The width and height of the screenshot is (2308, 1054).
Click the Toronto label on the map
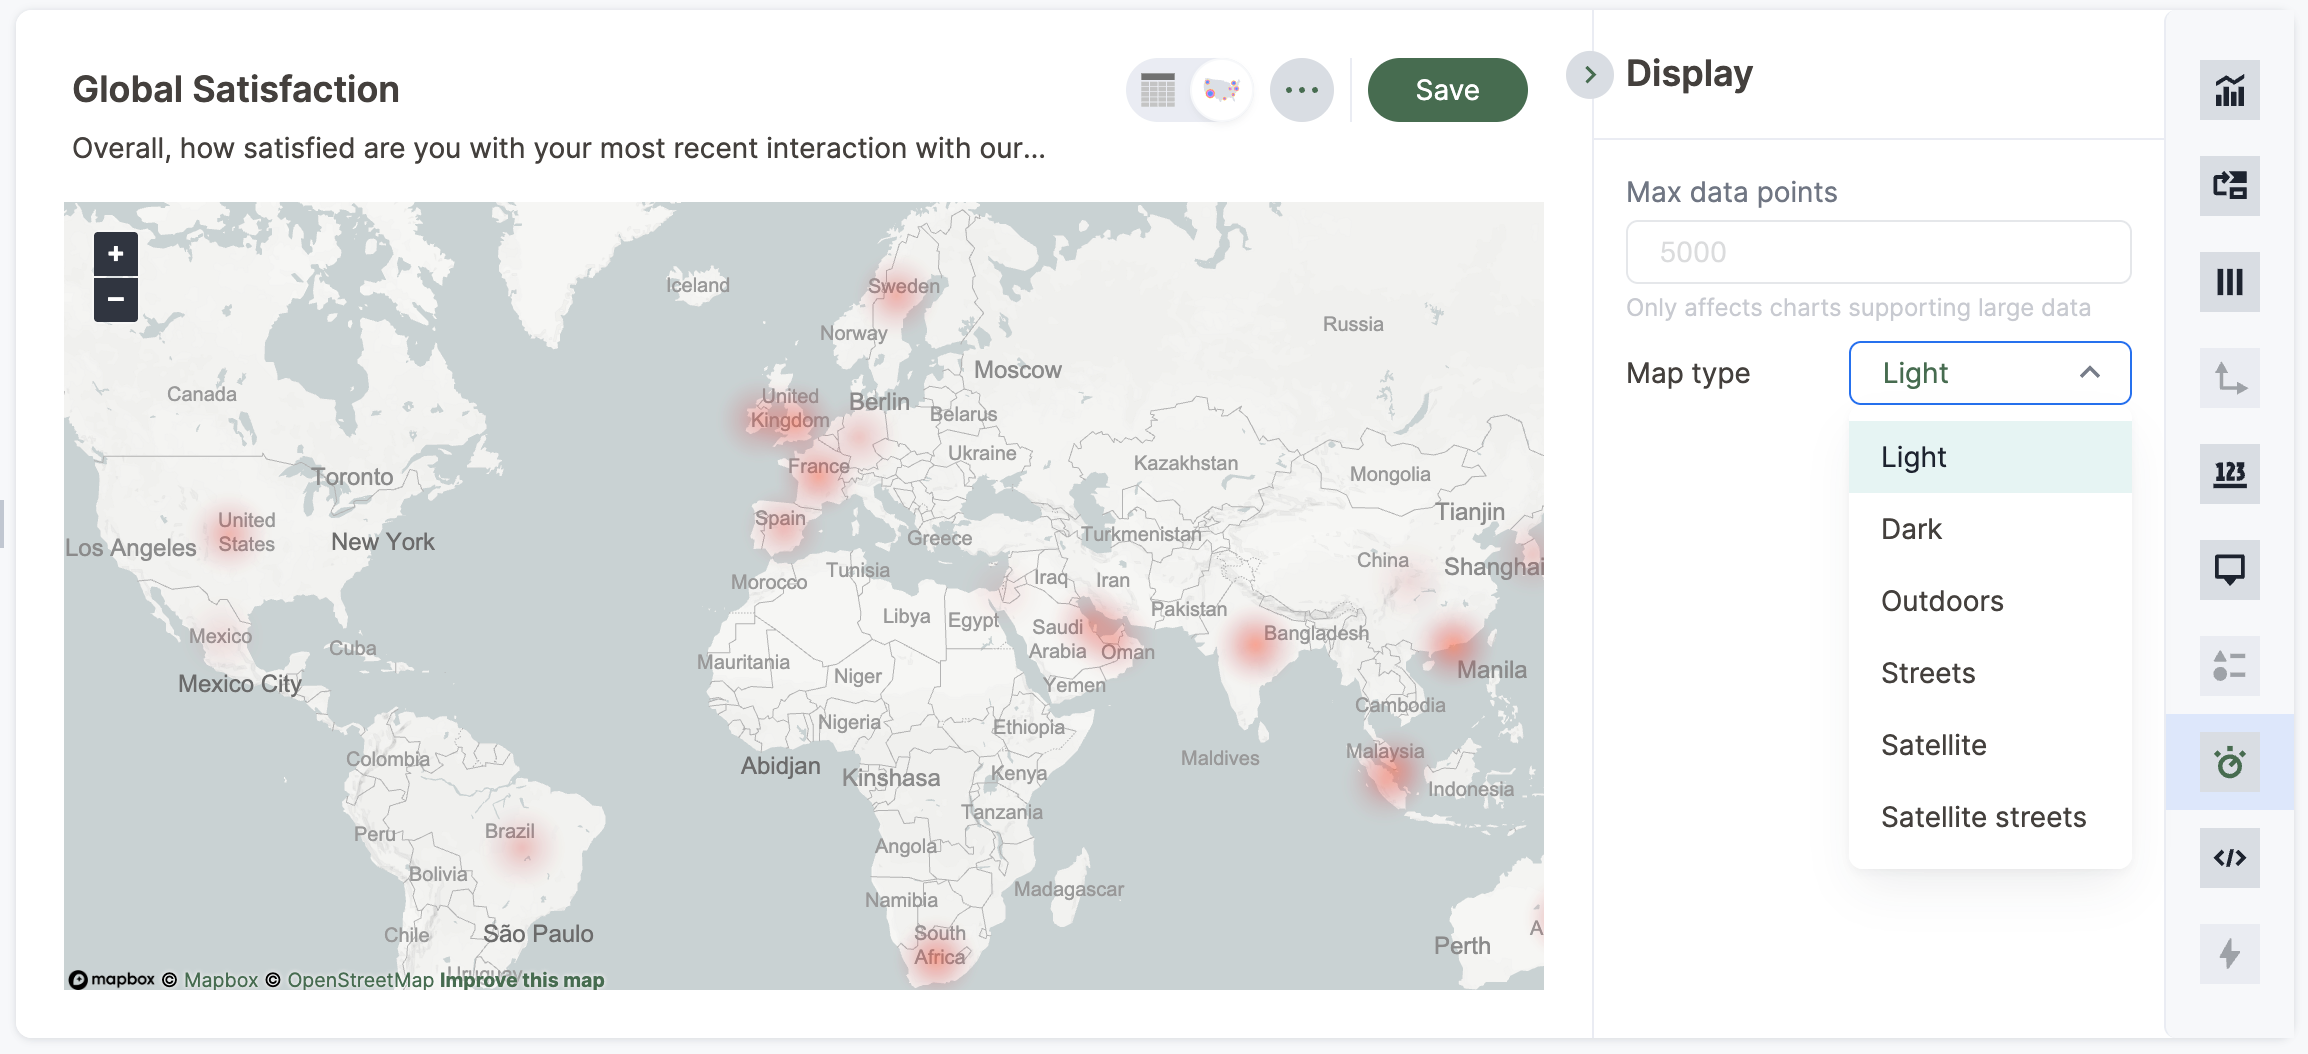coord(352,477)
